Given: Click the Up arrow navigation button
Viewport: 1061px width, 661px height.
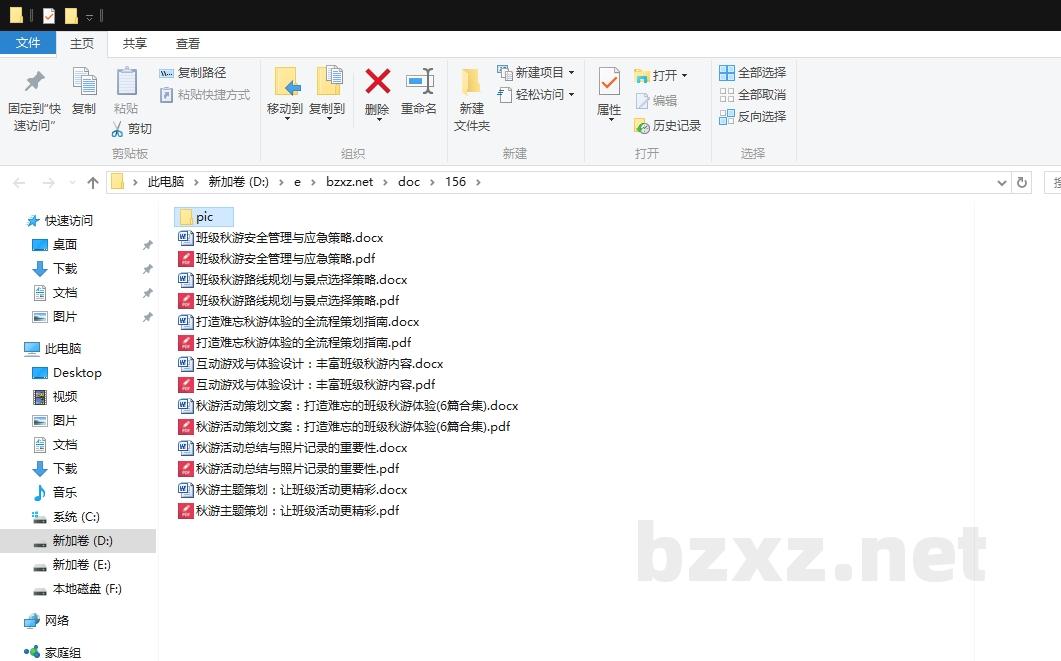Looking at the screenshot, I should 93,182.
